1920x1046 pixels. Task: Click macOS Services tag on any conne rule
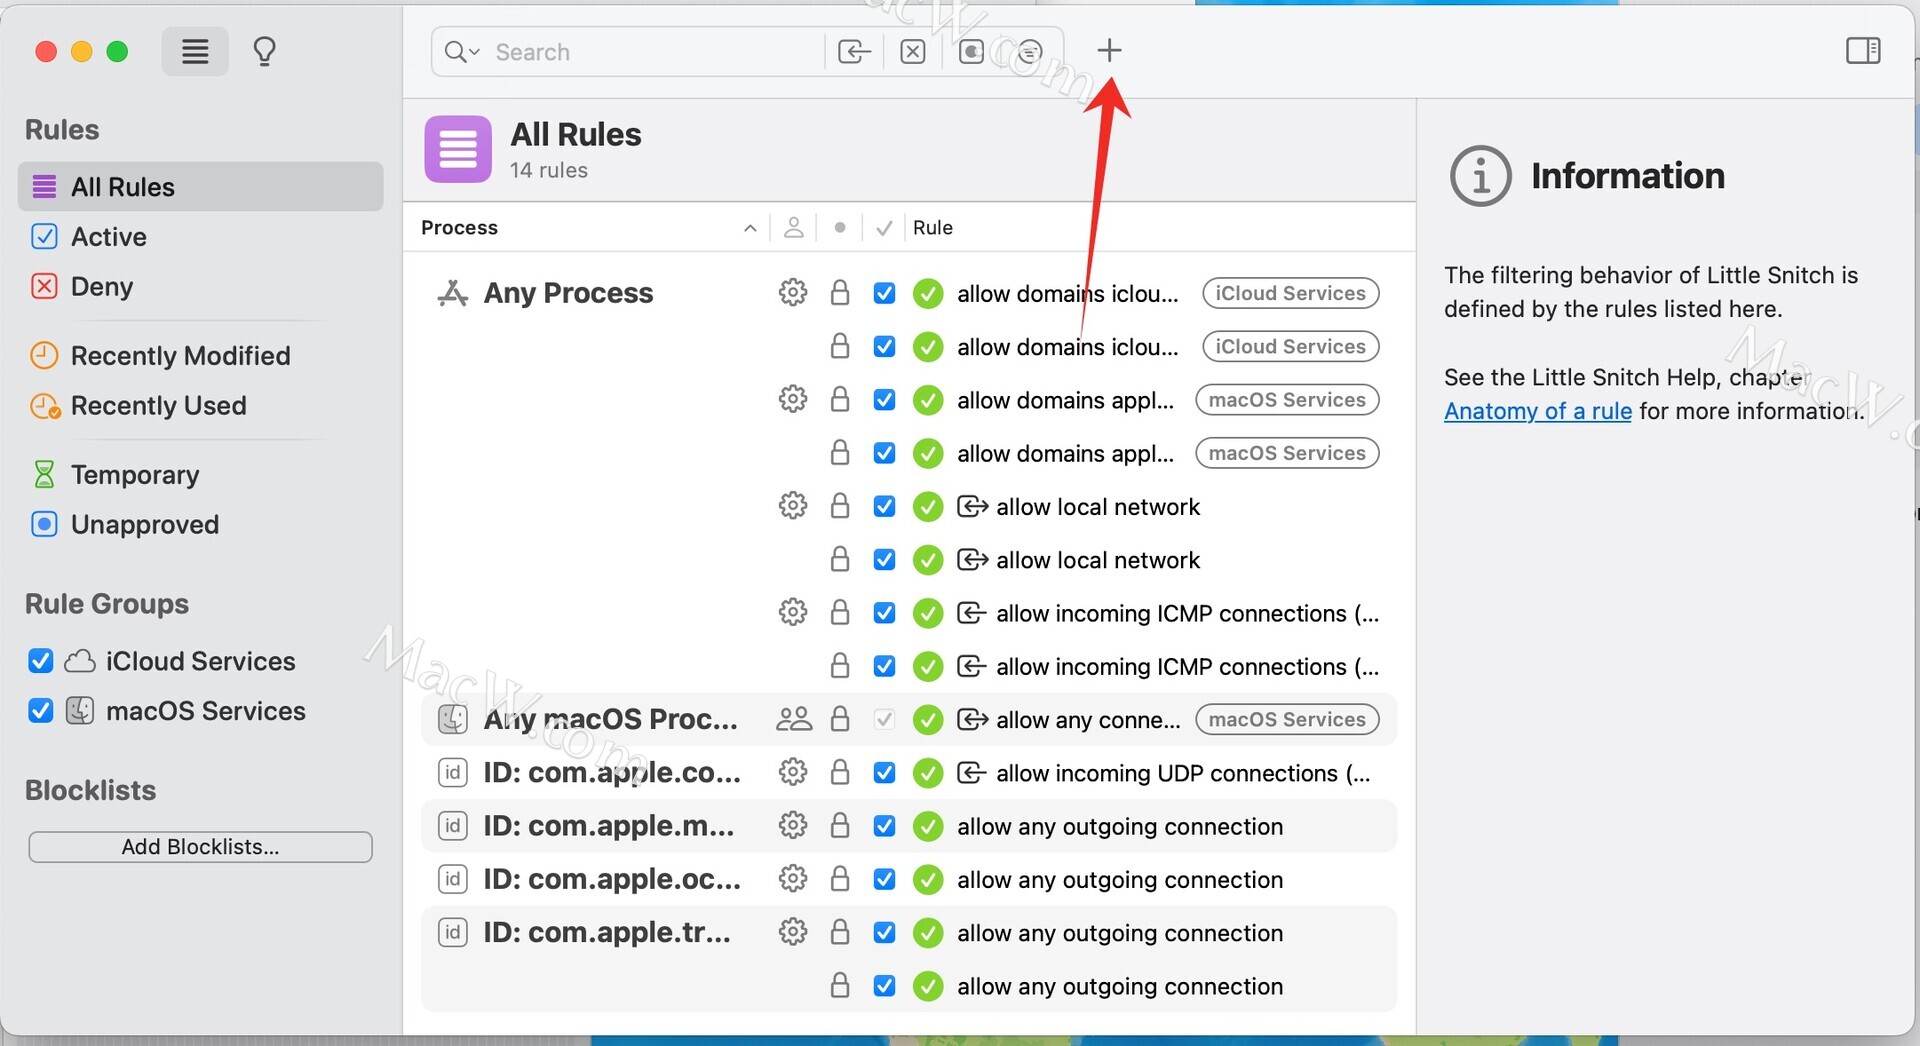click(1287, 719)
